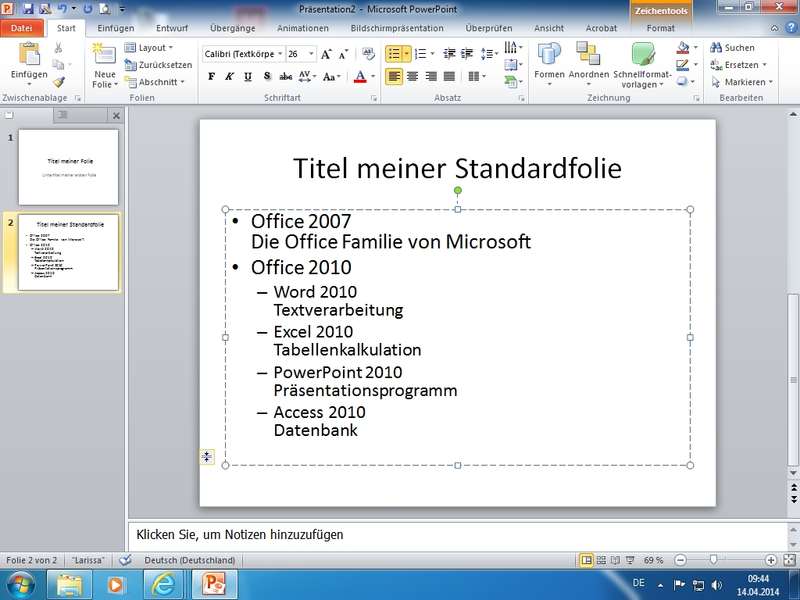Toggle bullet list formatting
800x600 pixels.
394,54
